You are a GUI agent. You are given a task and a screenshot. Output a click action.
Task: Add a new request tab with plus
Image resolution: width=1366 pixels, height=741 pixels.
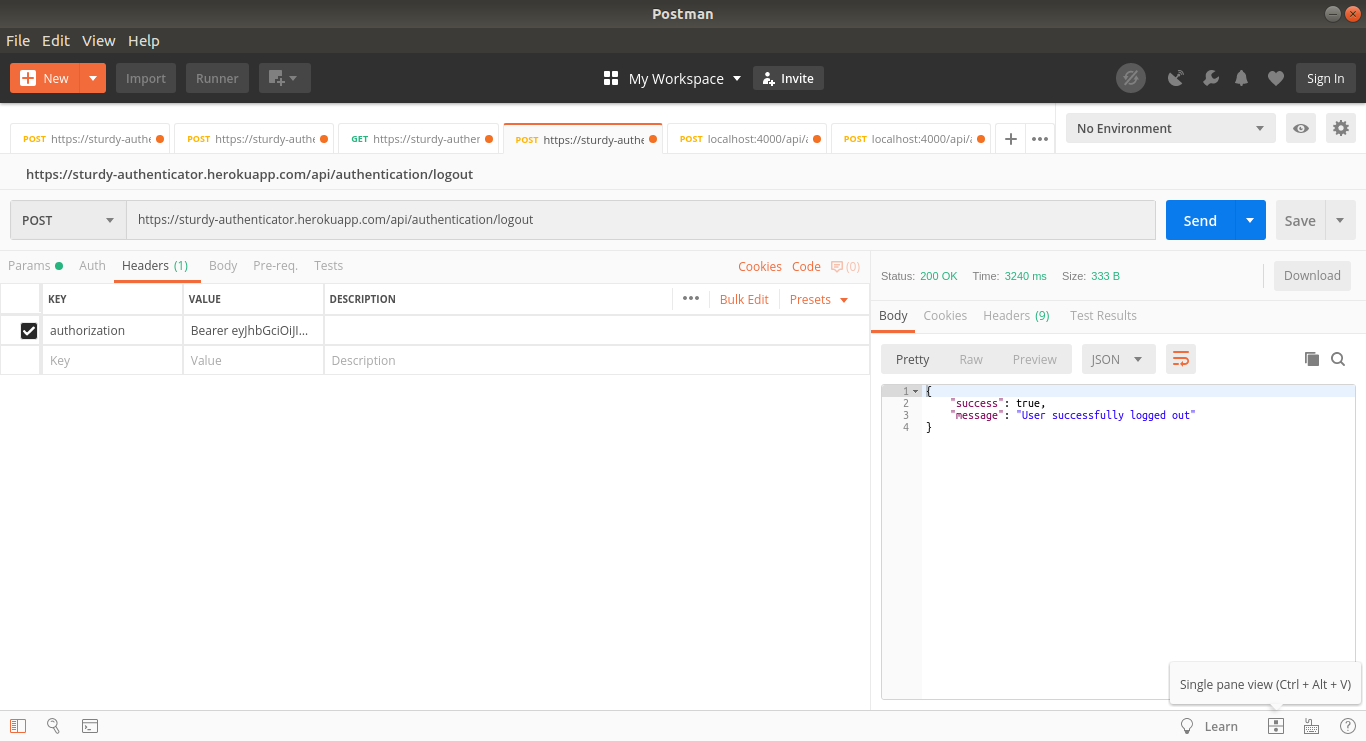pos(1010,139)
